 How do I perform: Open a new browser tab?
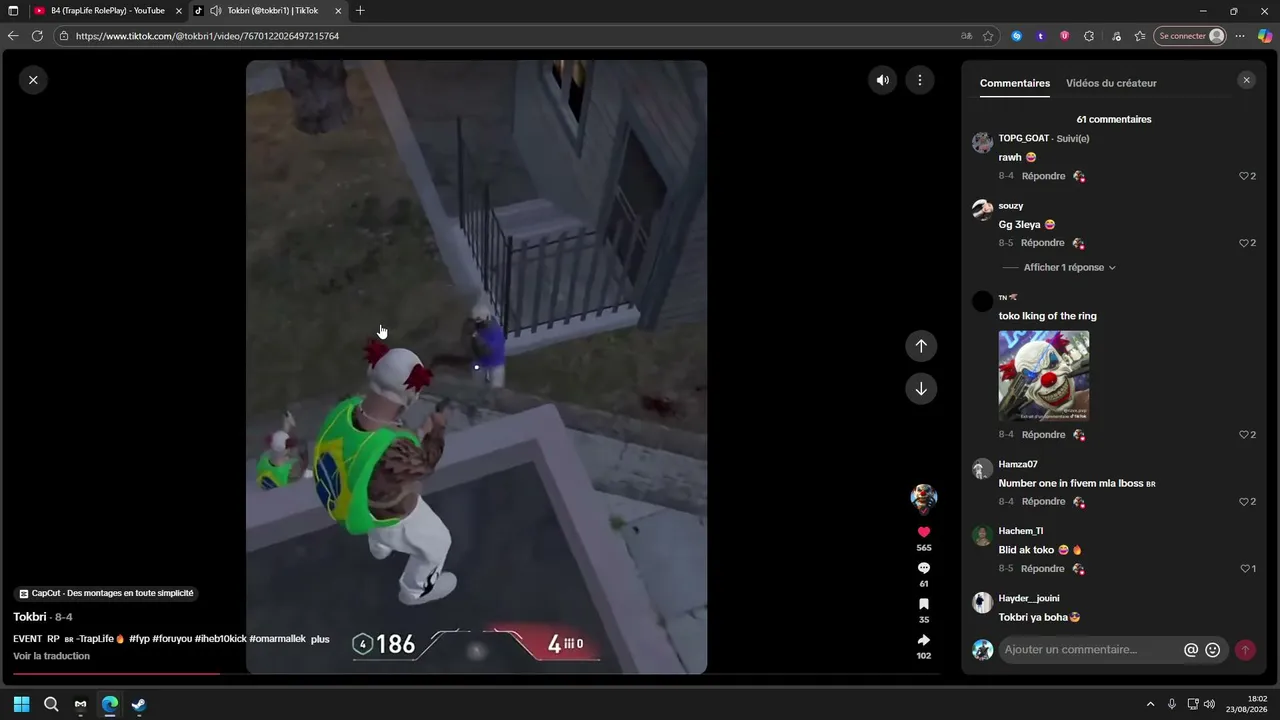click(x=360, y=11)
